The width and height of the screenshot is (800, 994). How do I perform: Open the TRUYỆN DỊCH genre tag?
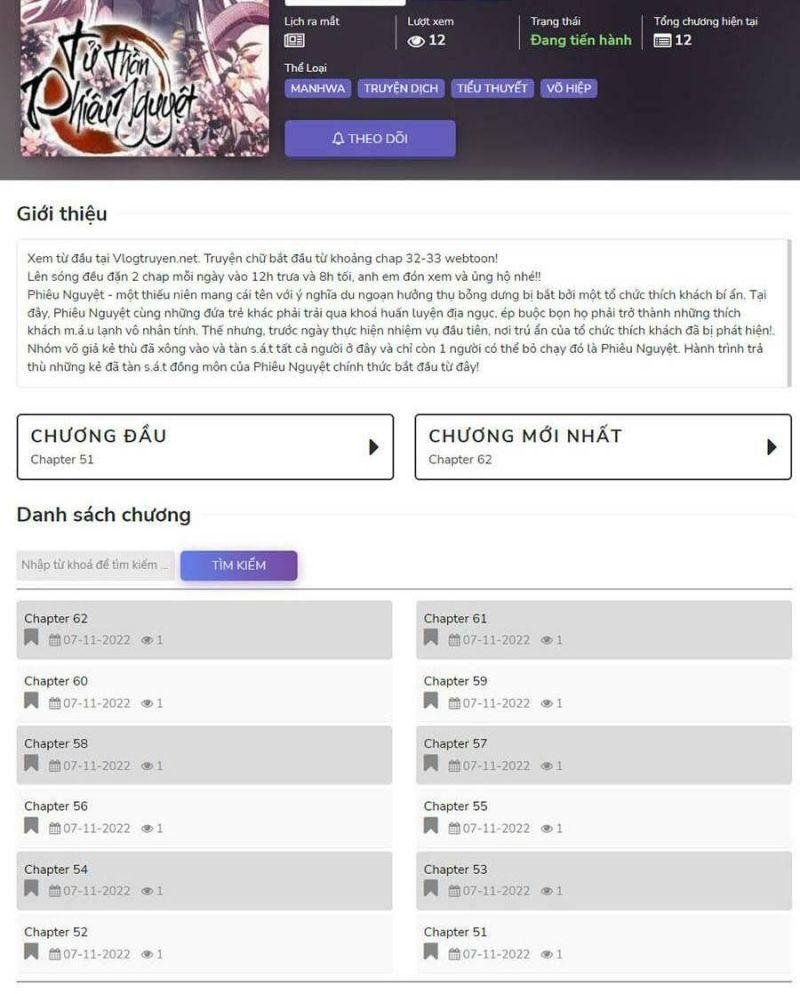(401, 88)
